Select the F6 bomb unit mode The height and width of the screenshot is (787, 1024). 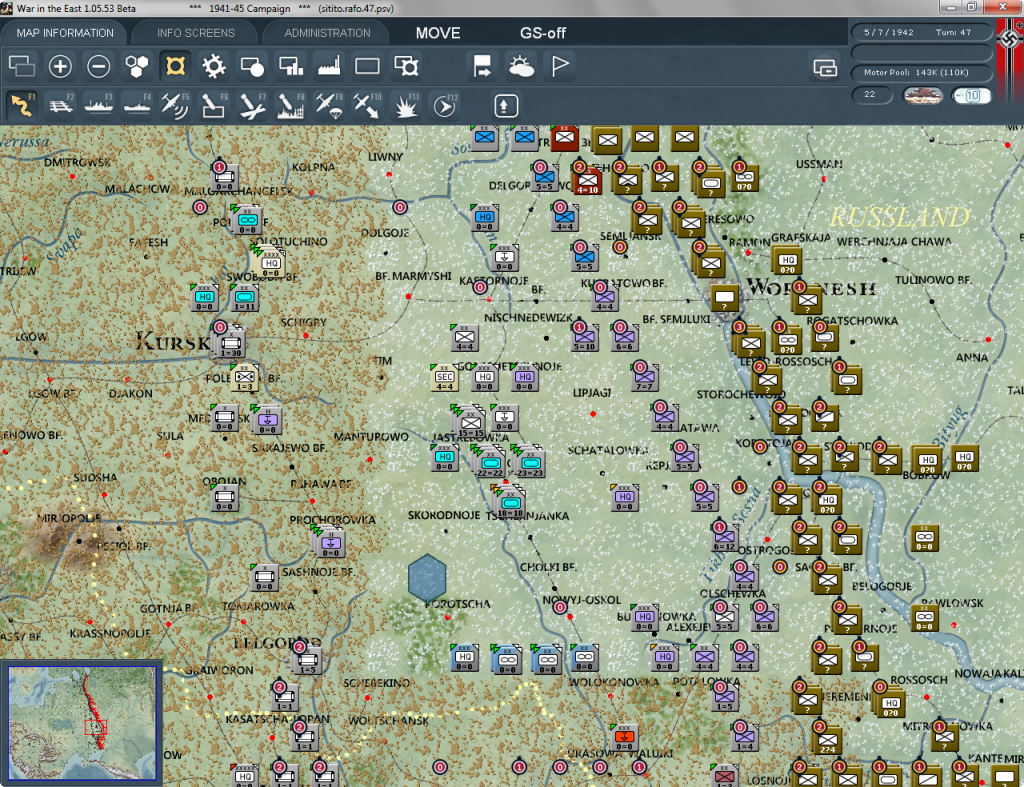tap(214, 106)
